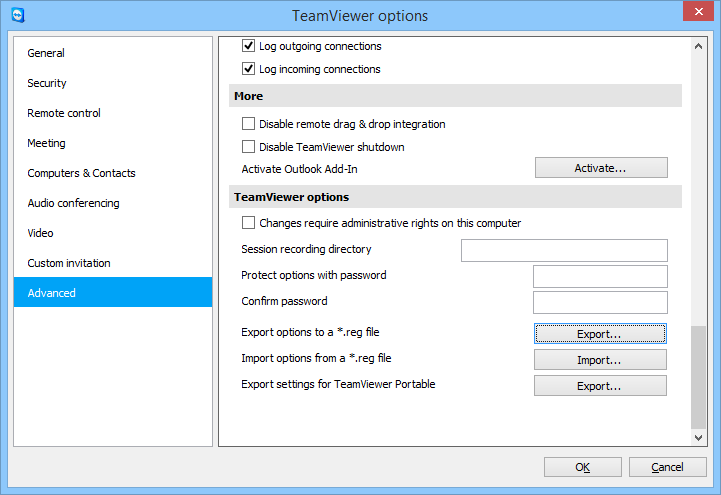Select the Video category
The height and width of the screenshot is (495, 721).
click(113, 233)
